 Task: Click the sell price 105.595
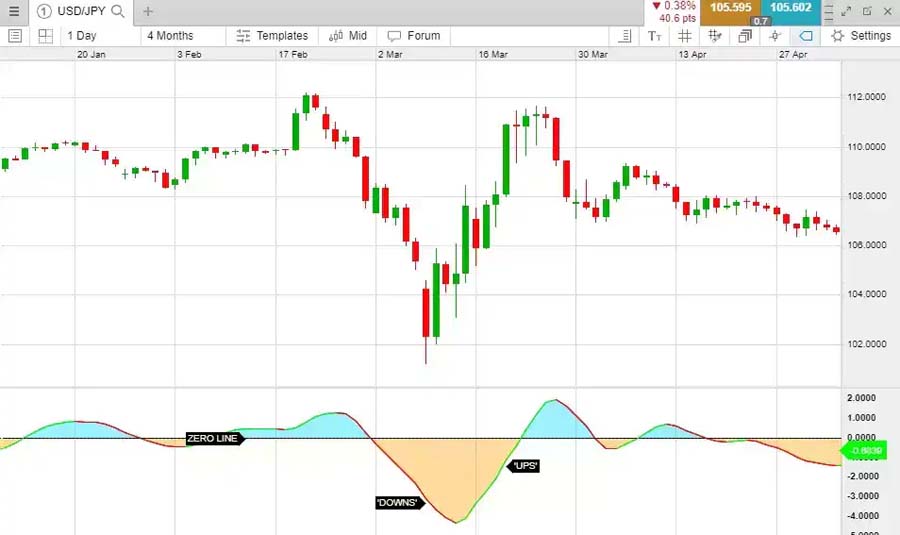[730, 8]
